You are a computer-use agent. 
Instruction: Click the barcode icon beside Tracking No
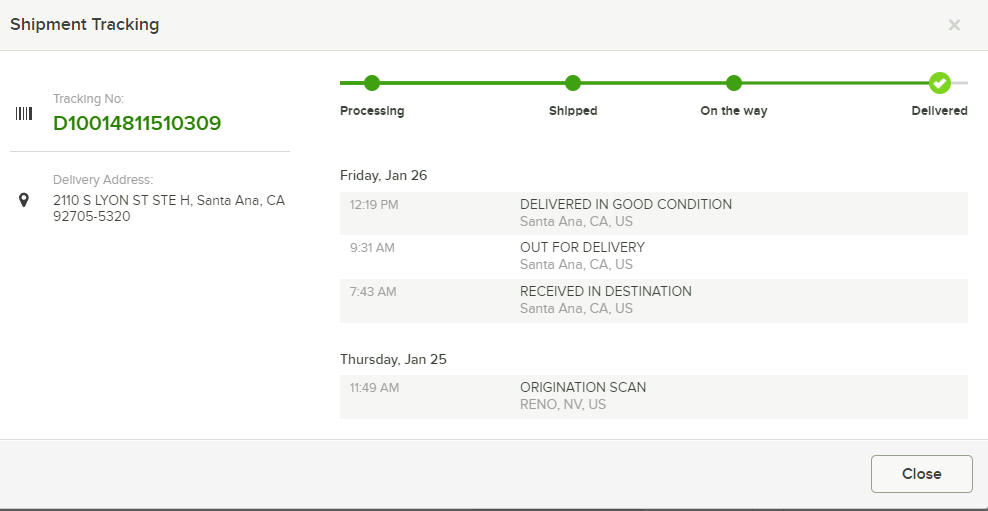point(24,113)
